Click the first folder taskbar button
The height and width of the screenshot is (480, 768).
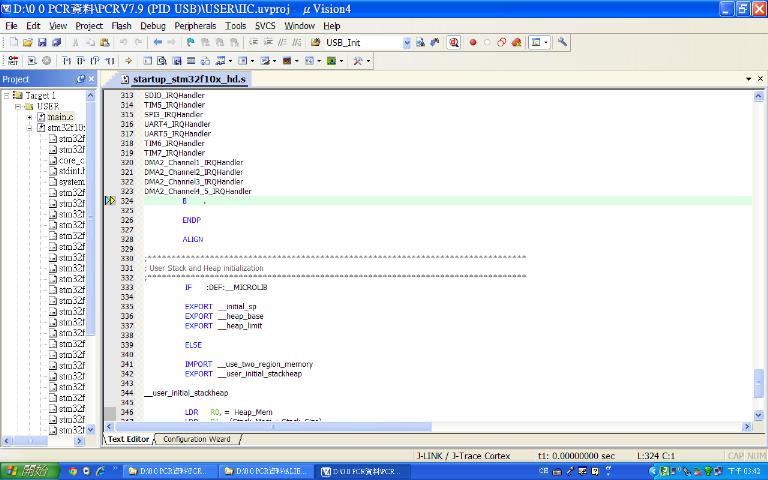point(168,472)
